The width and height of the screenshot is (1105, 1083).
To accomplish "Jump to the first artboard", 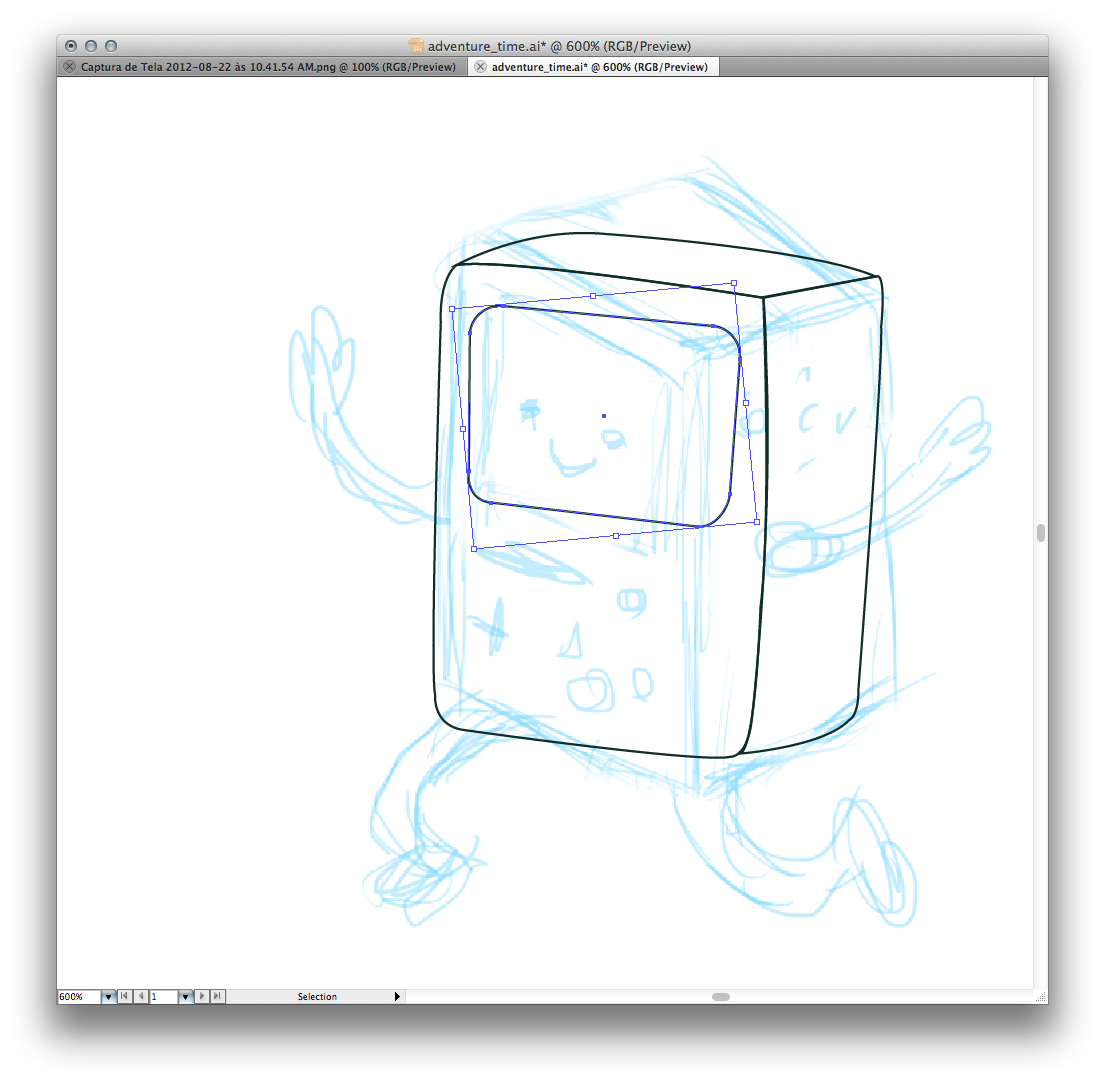I will [x=124, y=997].
